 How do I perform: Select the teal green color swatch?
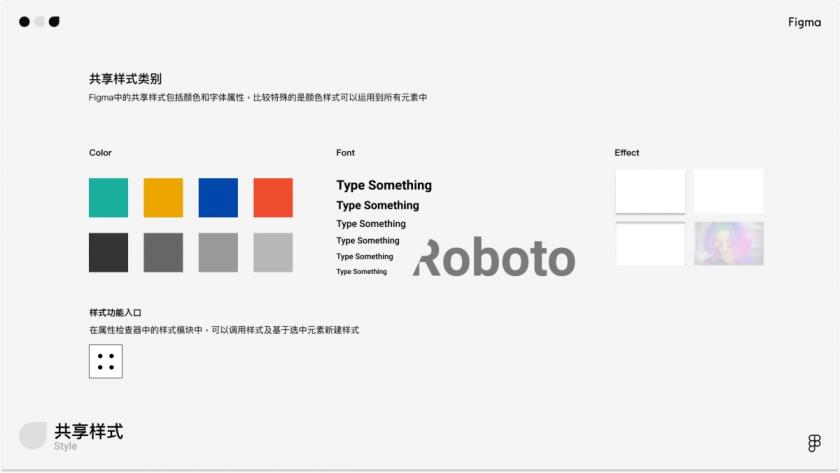(x=108, y=198)
